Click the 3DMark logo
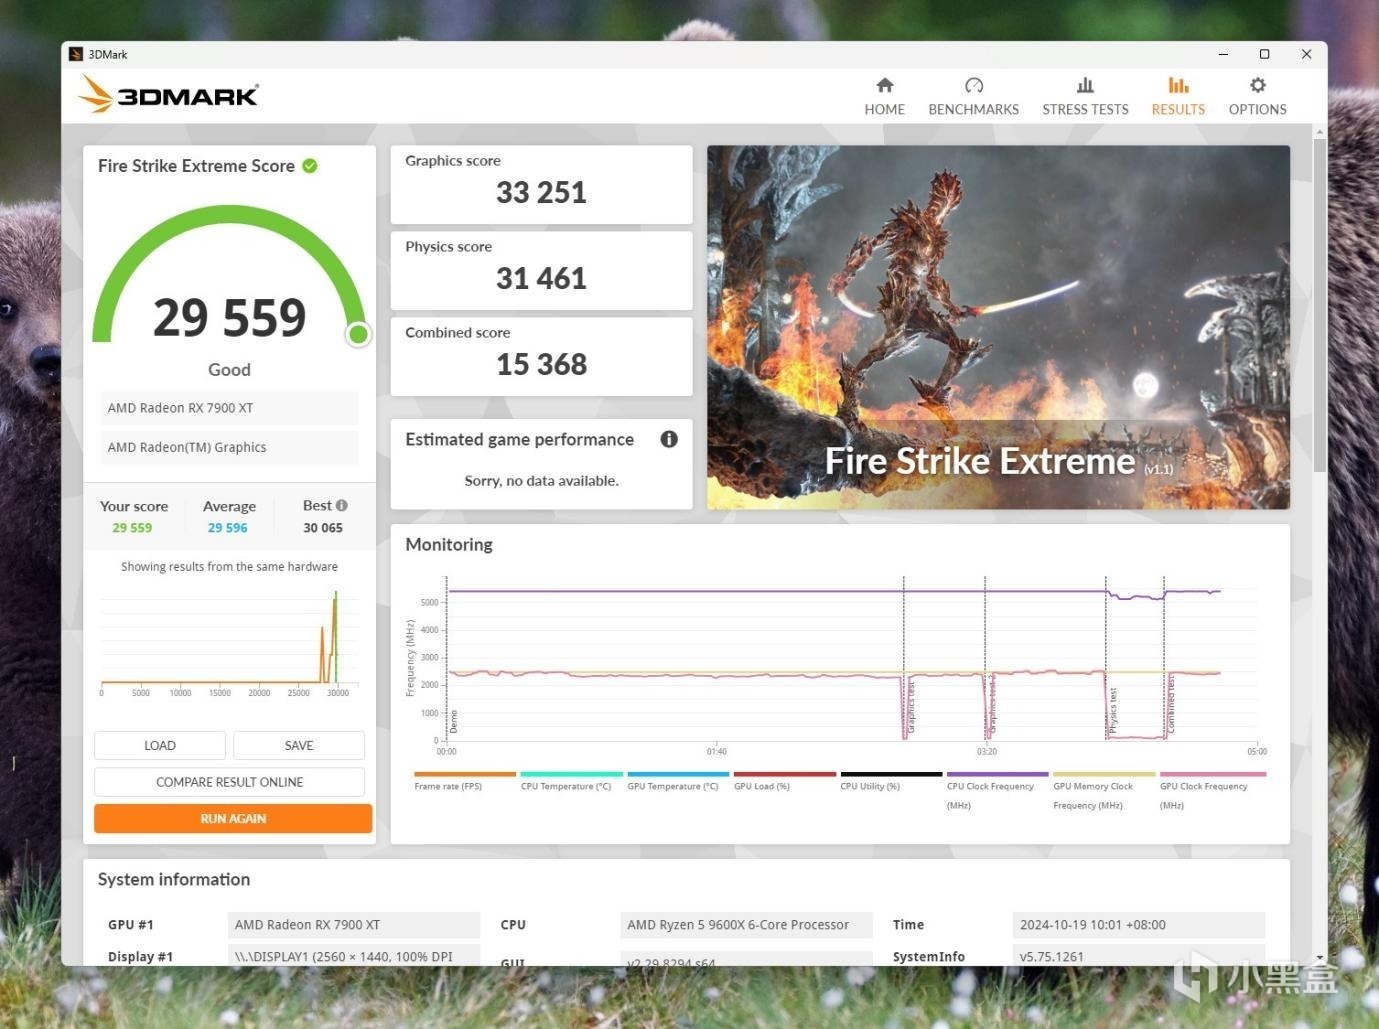1379x1029 pixels. [x=169, y=95]
